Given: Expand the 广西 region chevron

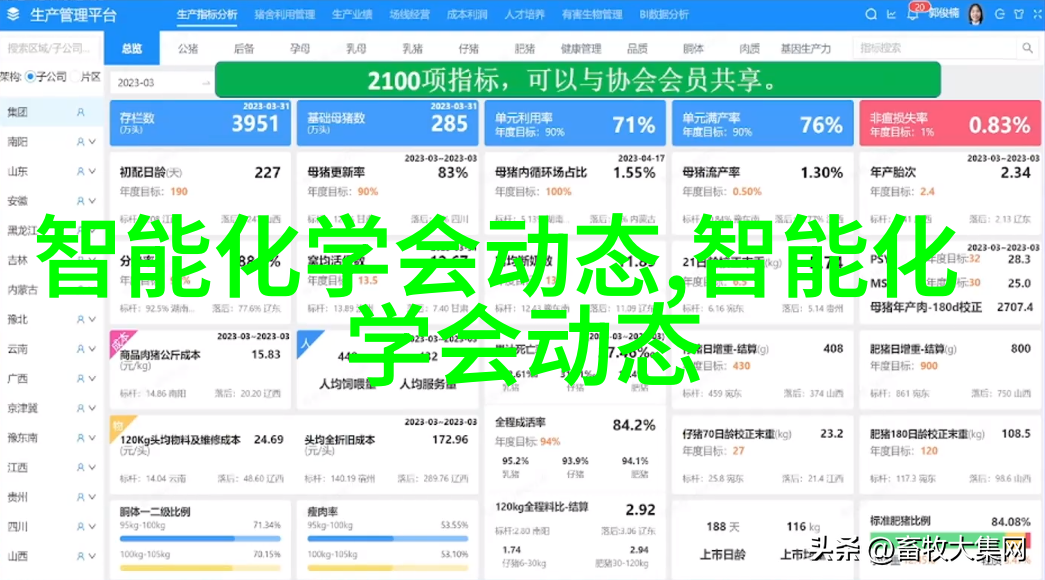Looking at the screenshot, I should (92, 379).
